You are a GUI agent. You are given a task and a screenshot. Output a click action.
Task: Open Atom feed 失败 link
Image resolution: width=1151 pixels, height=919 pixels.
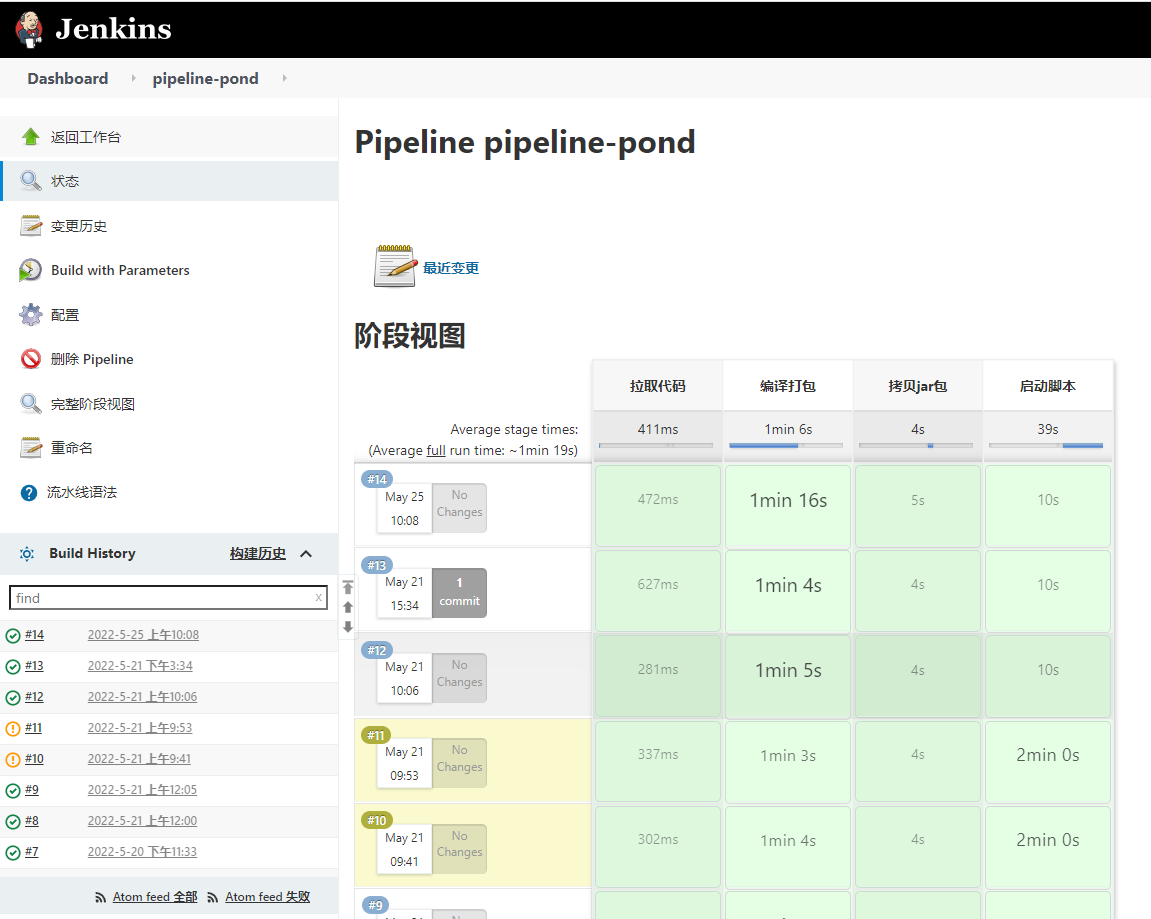point(267,897)
